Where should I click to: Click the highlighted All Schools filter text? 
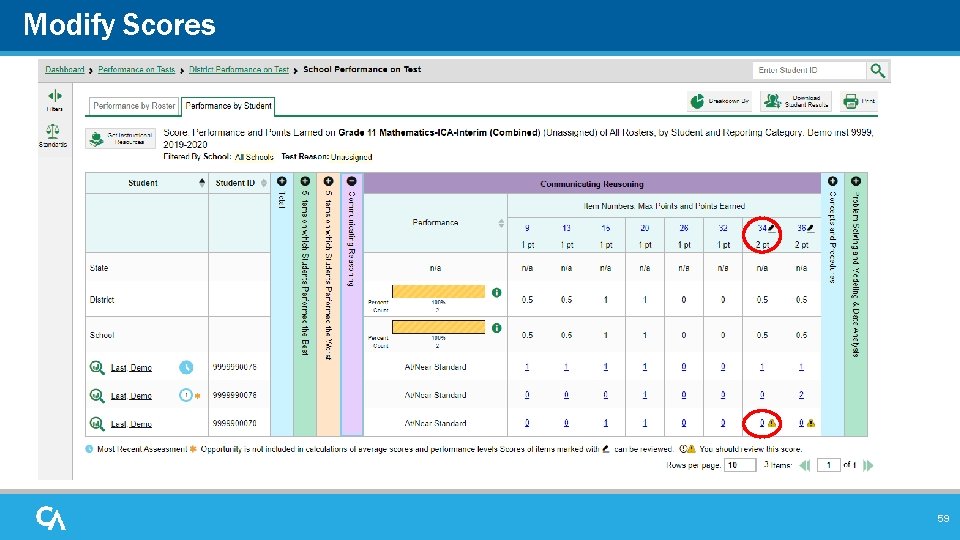(254, 157)
